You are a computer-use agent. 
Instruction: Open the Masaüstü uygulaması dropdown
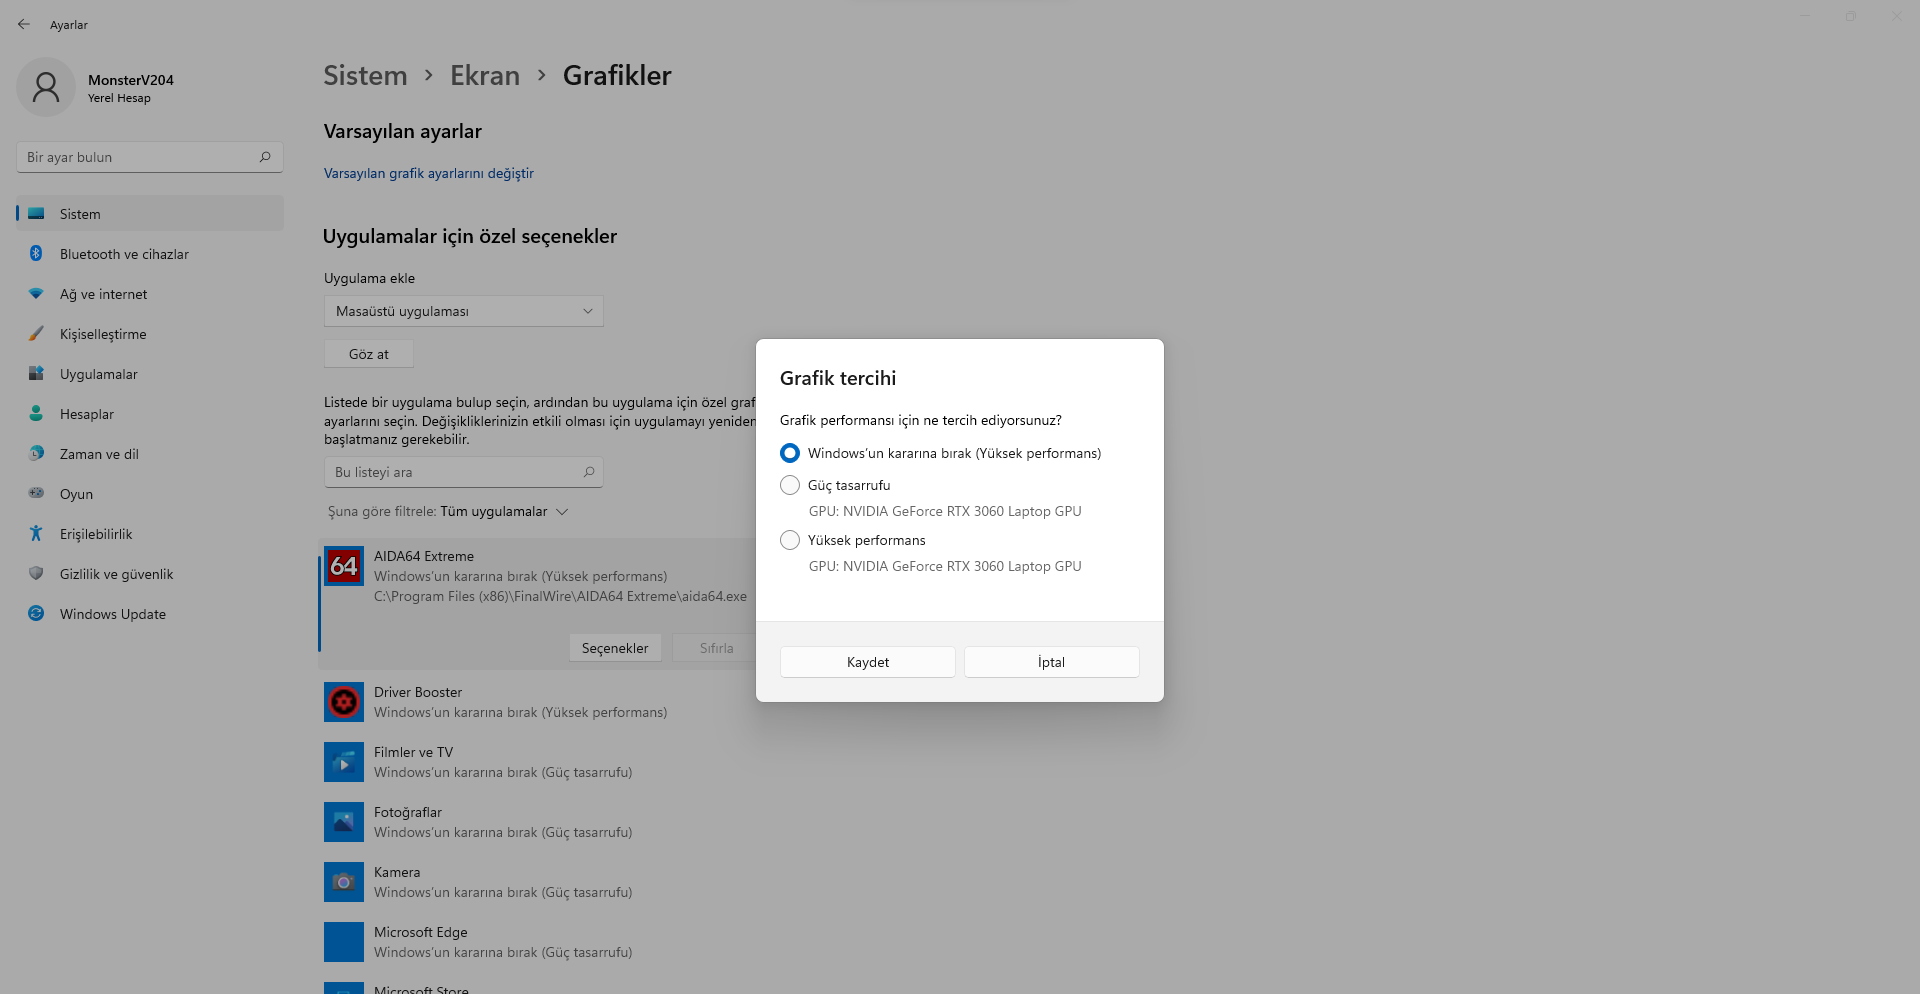pyautogui.click(x=464, y=311)
